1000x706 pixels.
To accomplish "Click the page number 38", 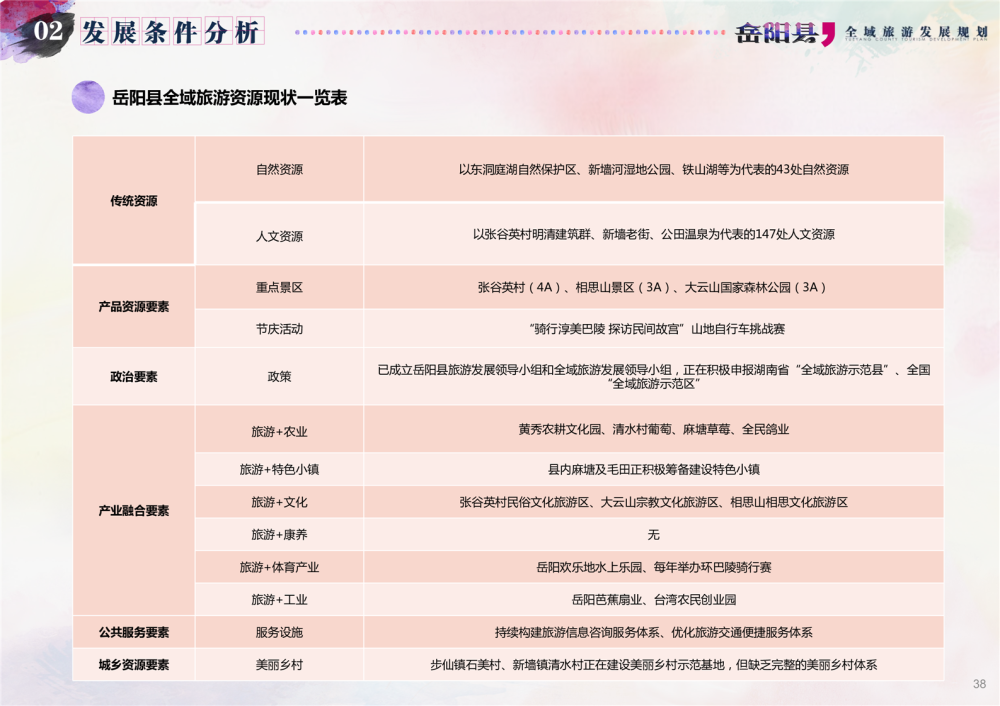I will [x=979, y=684].
